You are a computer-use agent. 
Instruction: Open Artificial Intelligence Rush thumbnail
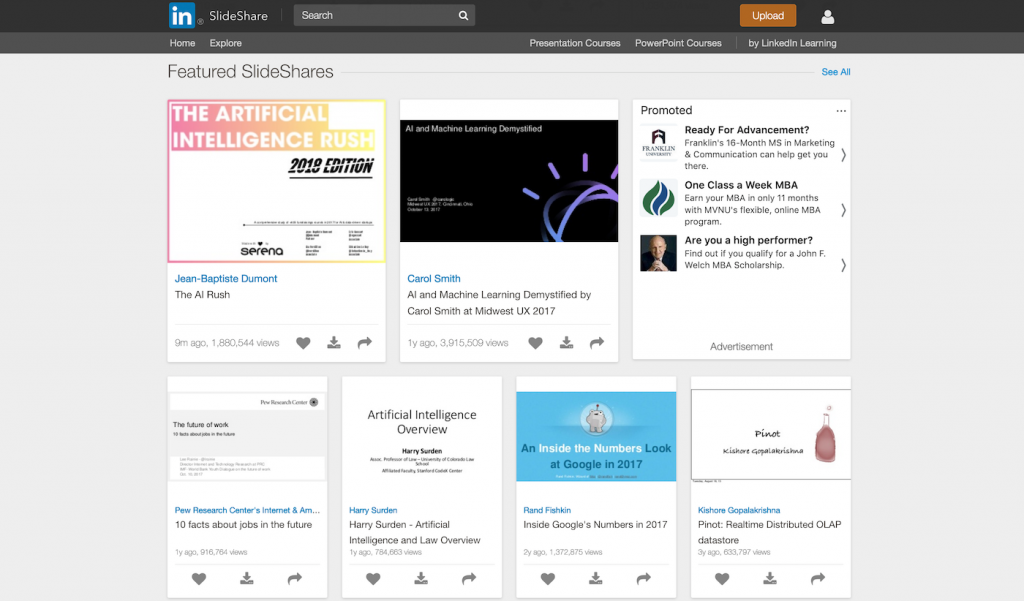click(276, 181)
